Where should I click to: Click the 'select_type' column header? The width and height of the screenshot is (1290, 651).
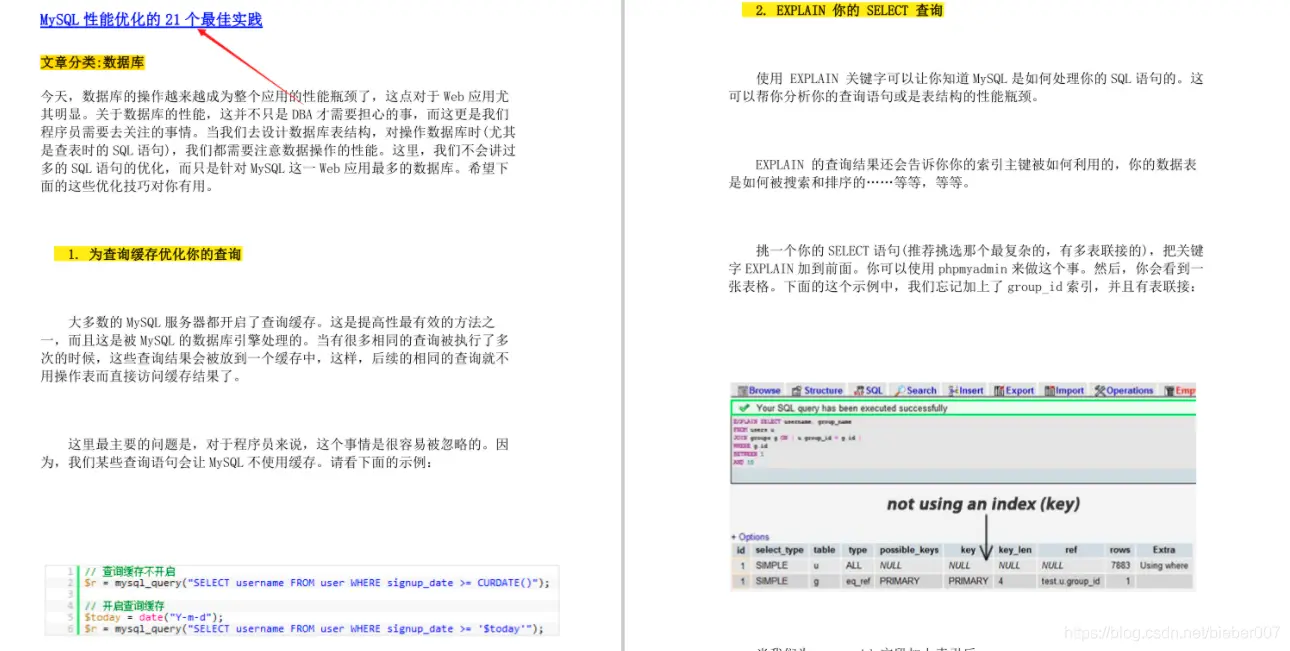[779, 550]
